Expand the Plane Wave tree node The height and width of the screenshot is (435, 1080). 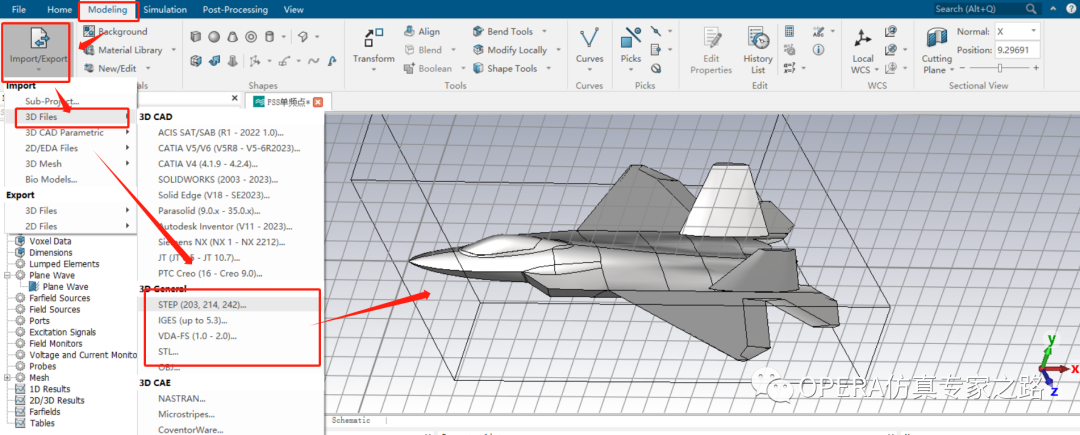[x=8, y=275]
